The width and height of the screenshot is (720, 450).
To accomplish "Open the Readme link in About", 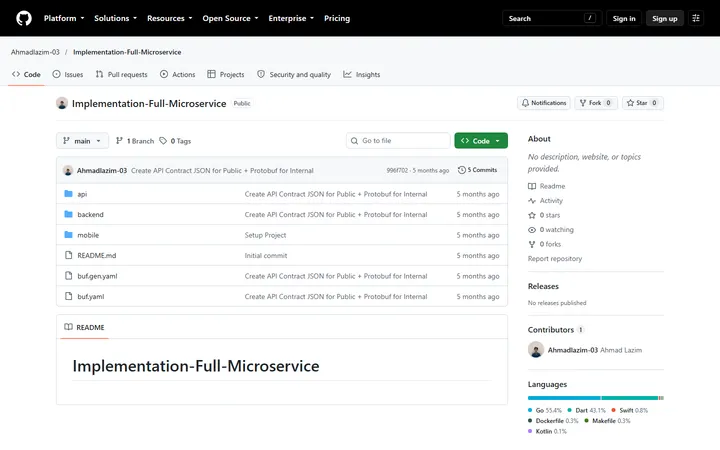I will point(546,186).
